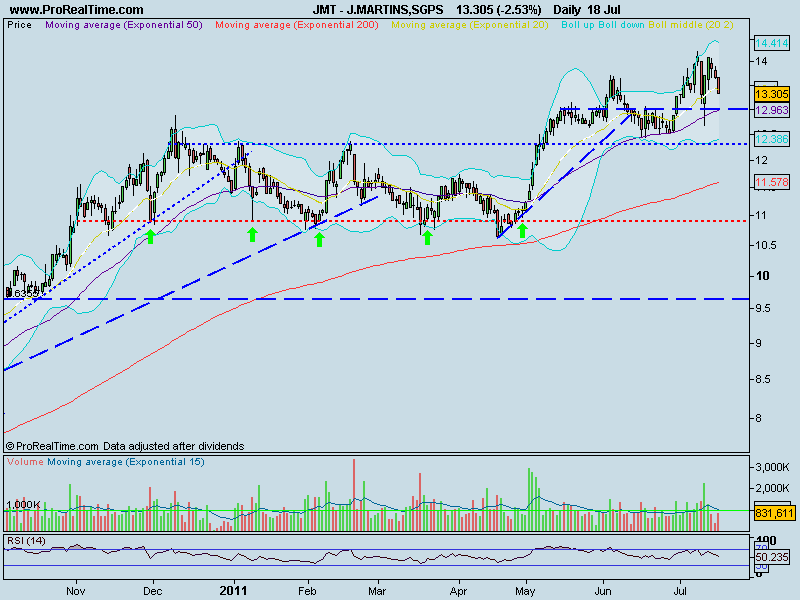The width and height of the screenshot is (800, 600).
Task: Click the Feb label on time axis
Action: click(x=307, y=591)
